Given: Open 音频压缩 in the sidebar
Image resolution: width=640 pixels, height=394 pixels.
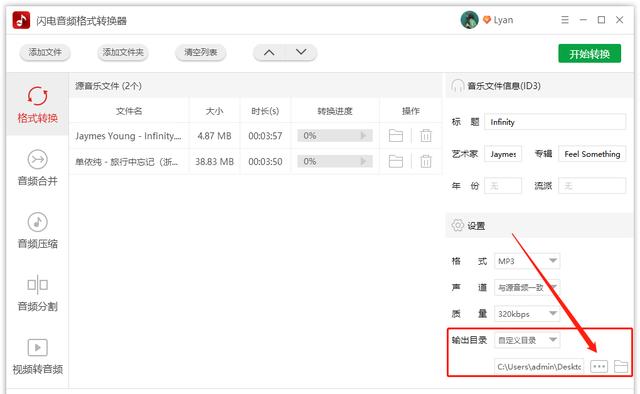Looking at the screenshot, I should [x=38, y=231].
